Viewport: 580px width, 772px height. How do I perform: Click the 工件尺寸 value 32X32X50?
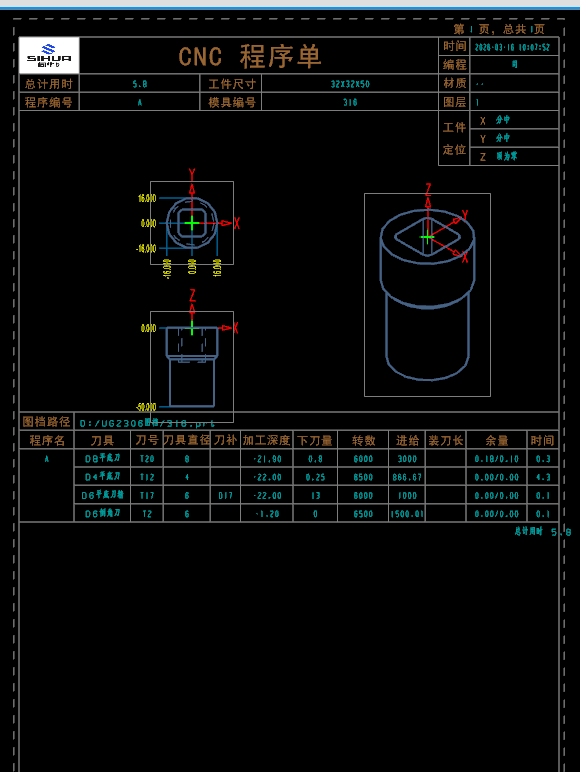[x=350, y=84]
